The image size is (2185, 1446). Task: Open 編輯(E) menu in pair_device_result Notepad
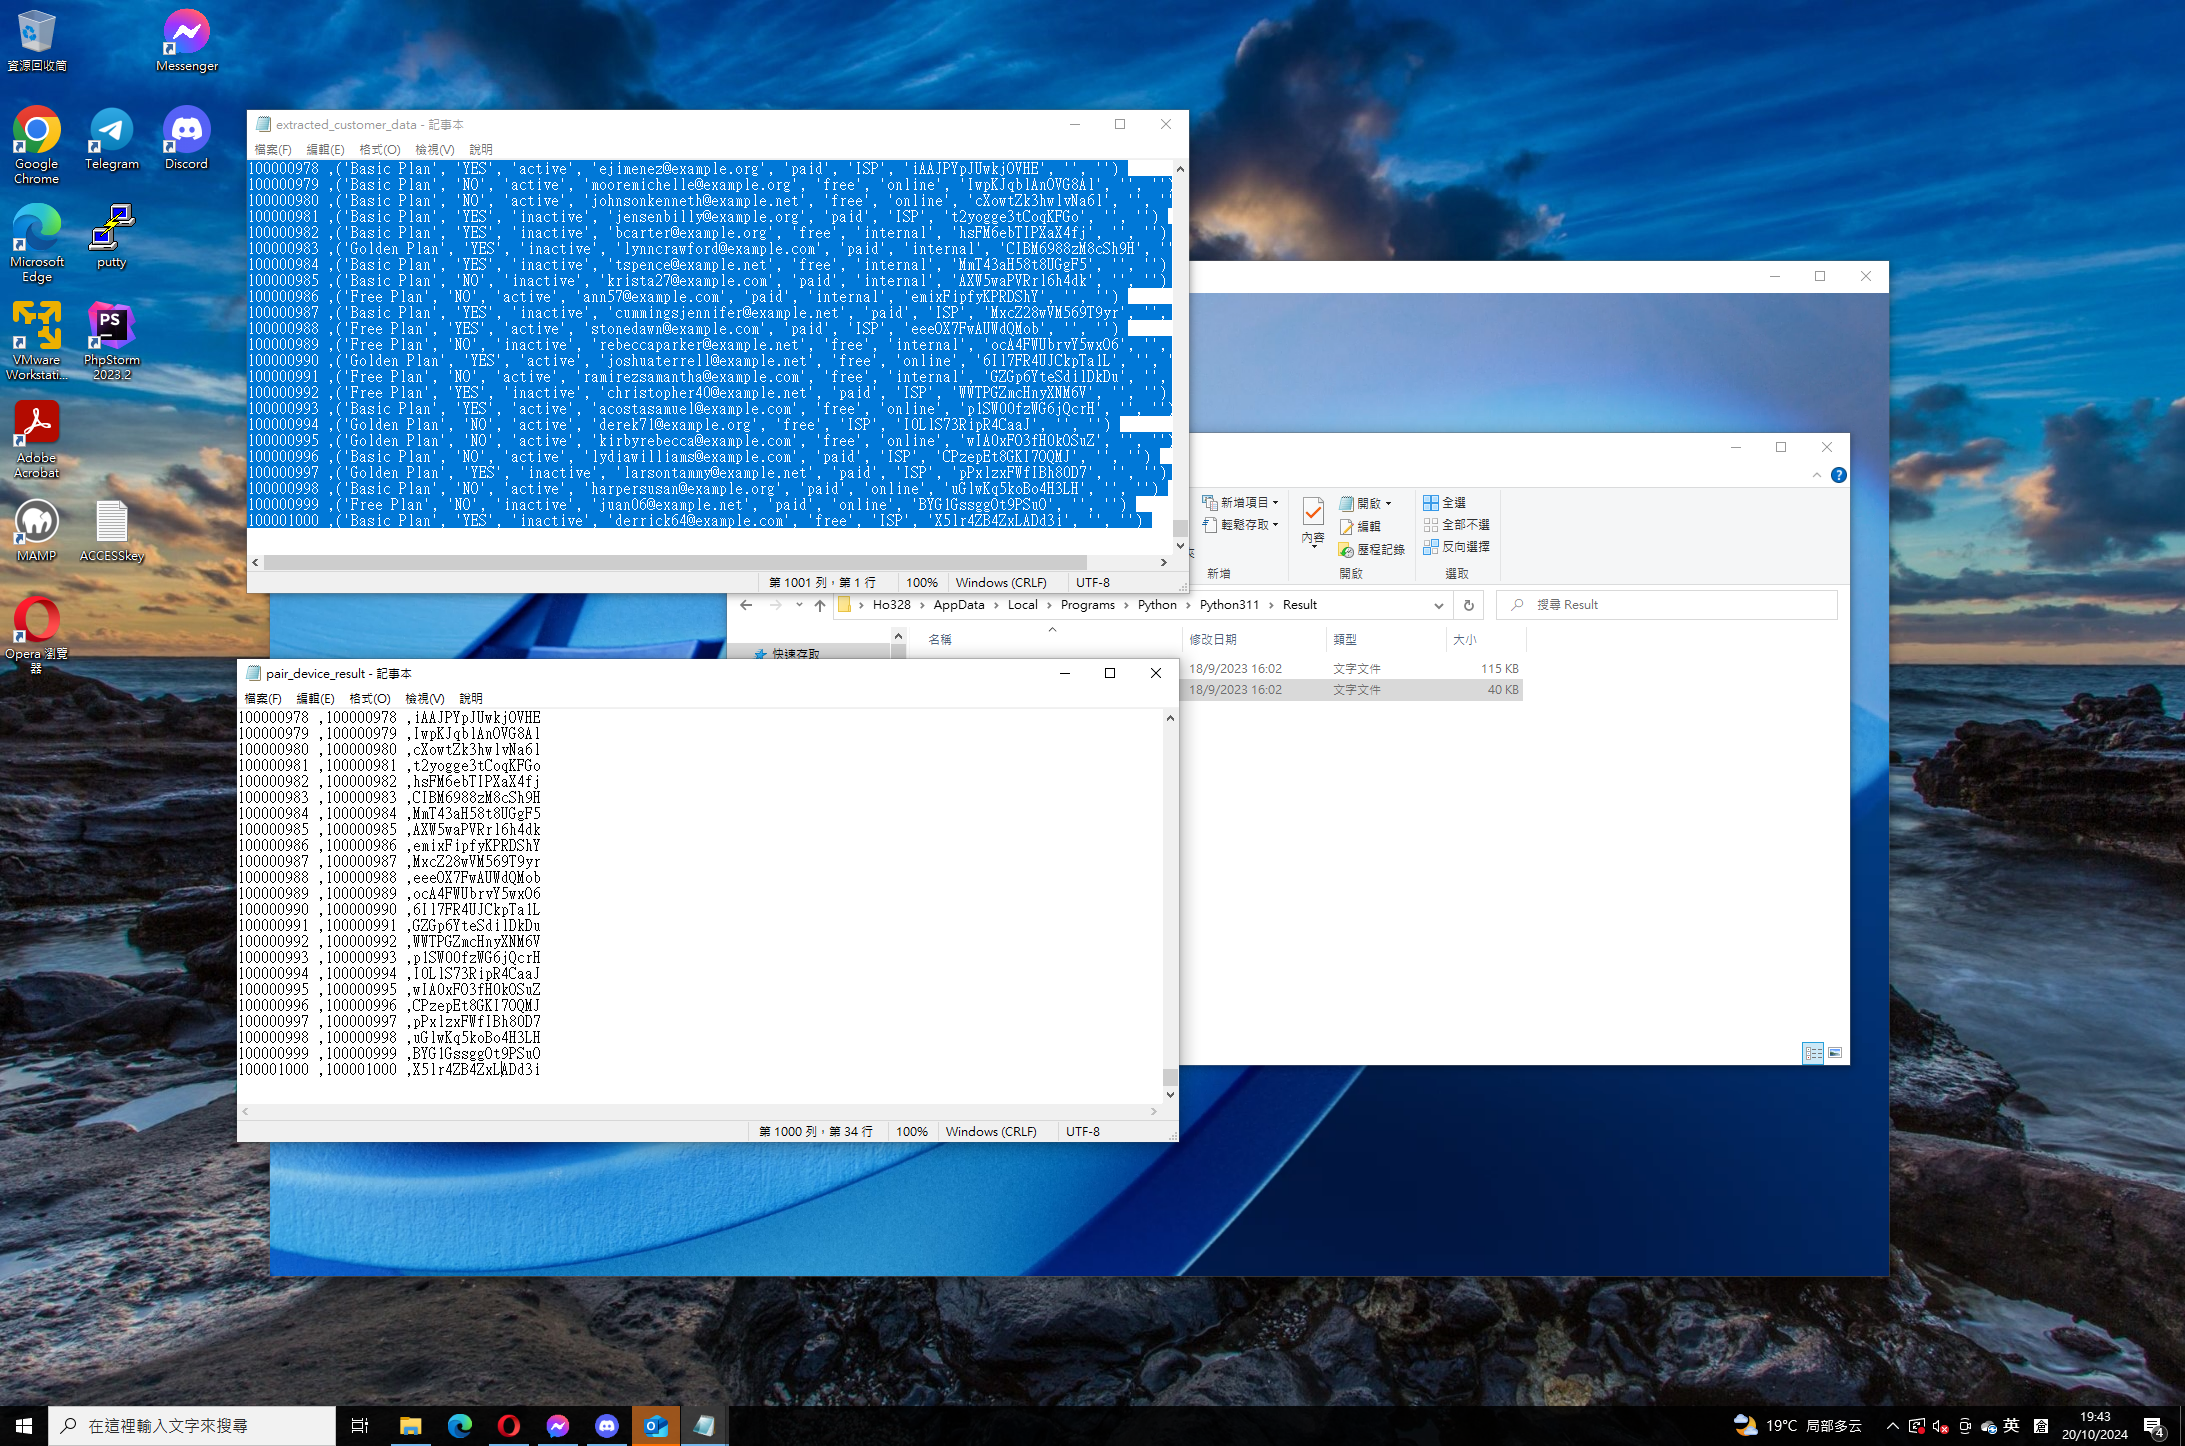[315, 699]
